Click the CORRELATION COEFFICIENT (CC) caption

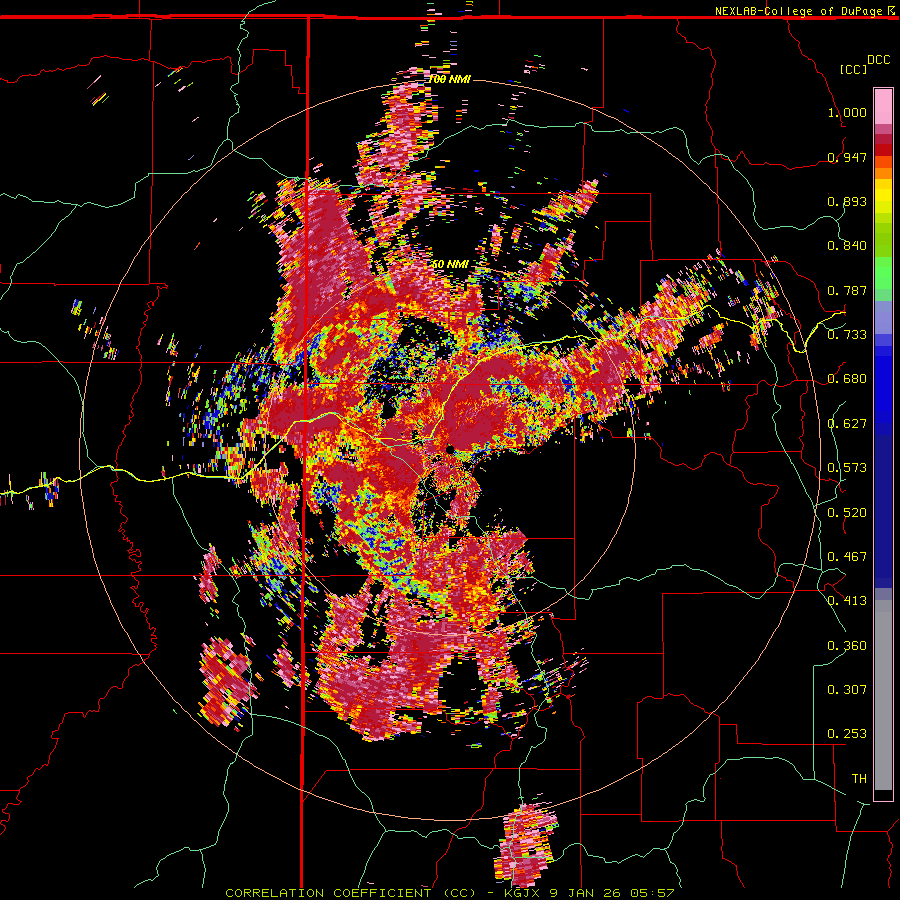(x=350, y=893)
